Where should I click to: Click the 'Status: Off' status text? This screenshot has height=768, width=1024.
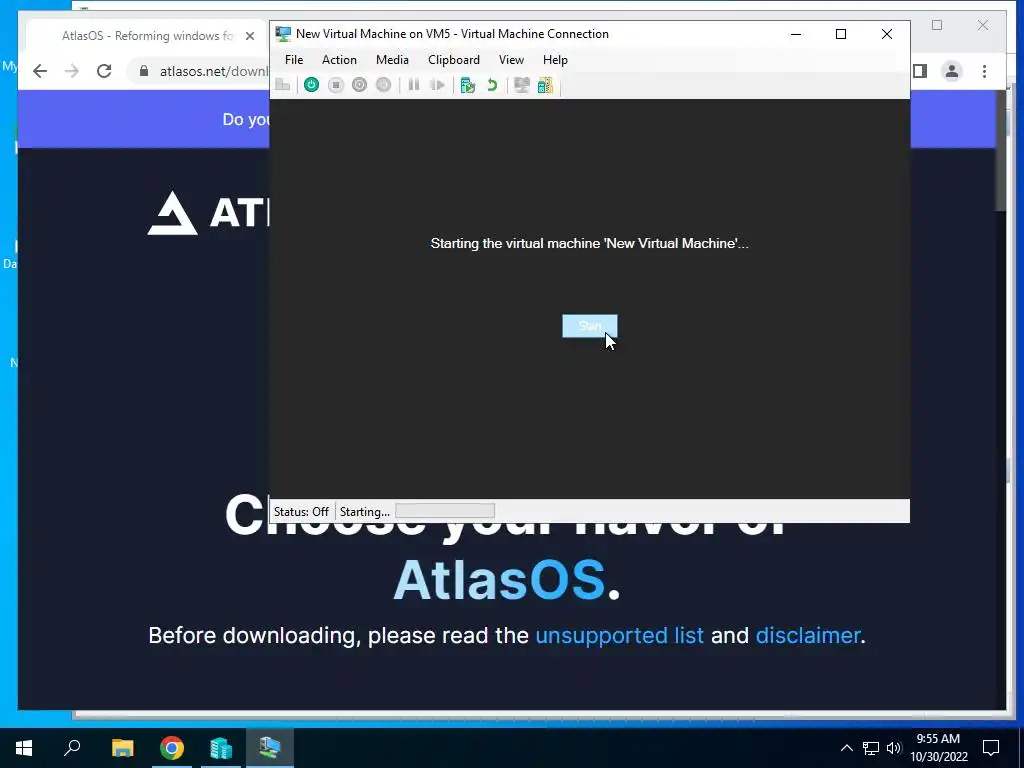tap(301, 511)
